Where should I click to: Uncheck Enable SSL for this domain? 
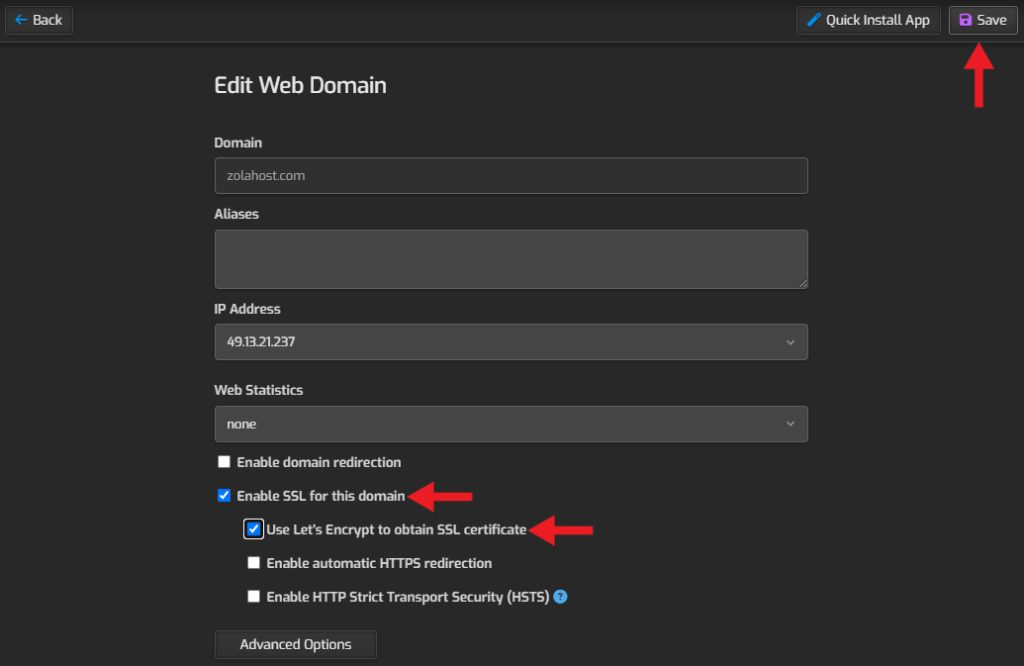pyautogui.click(x=224, y=495)
